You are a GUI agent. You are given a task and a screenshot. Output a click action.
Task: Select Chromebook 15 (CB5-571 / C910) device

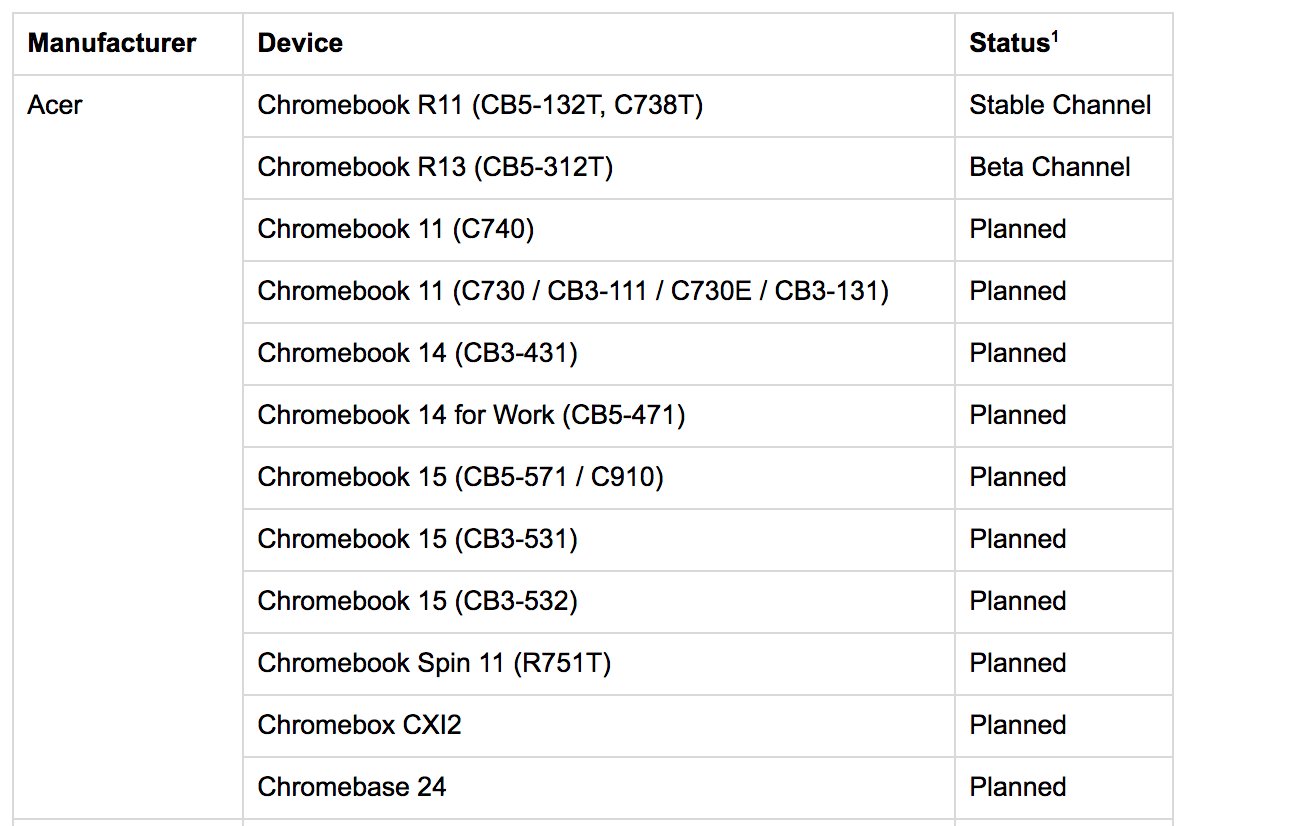460,477
